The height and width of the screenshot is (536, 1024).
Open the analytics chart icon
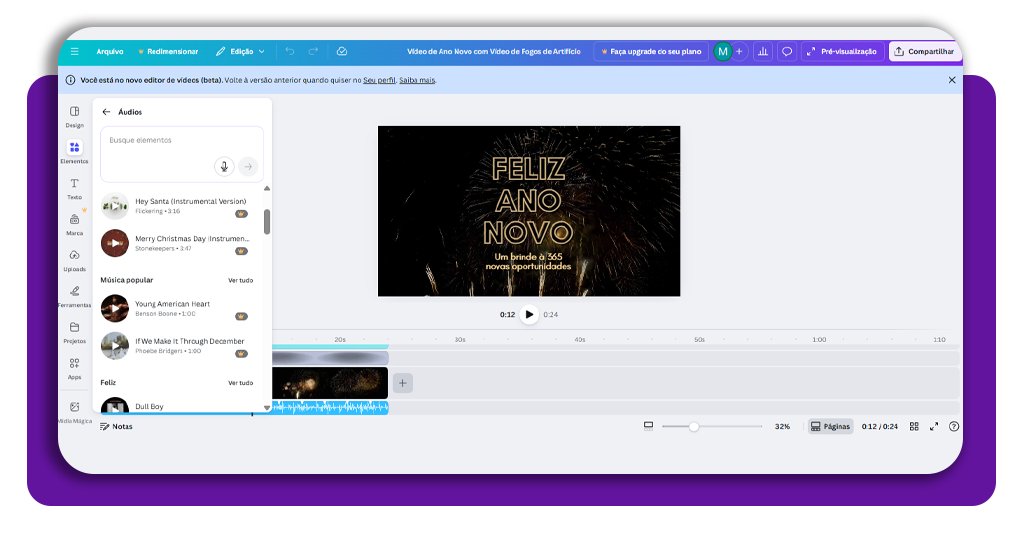763,52
